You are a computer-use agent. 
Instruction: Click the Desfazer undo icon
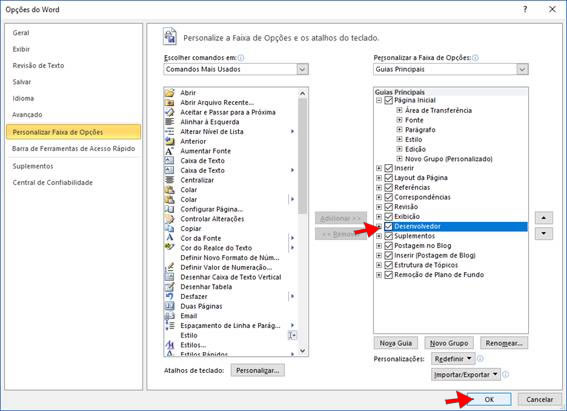169,296
